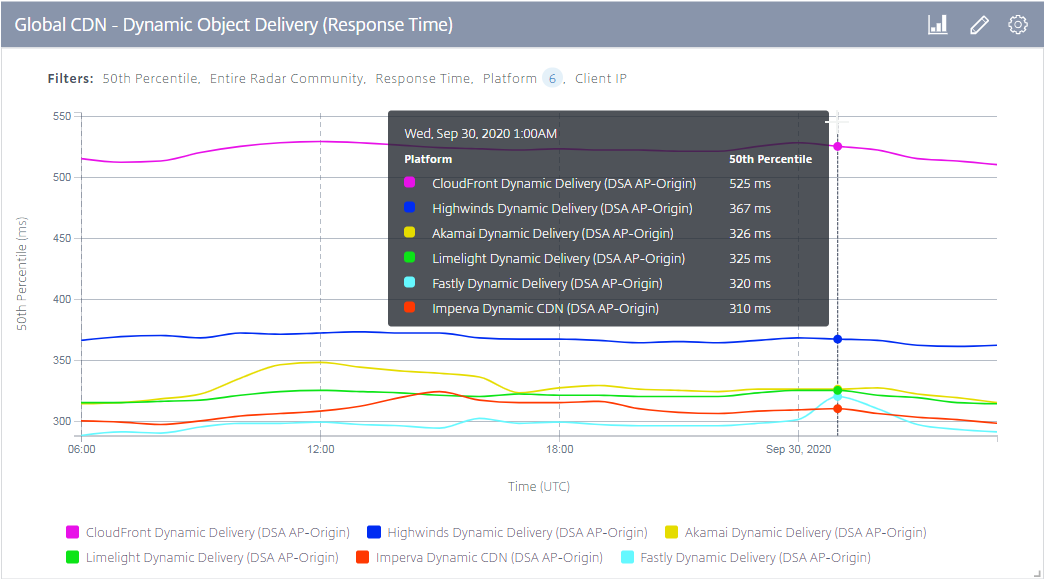1045x579 pixels.
Task: Click the widget title Global CDN text
Action: [x=234, y=25]
